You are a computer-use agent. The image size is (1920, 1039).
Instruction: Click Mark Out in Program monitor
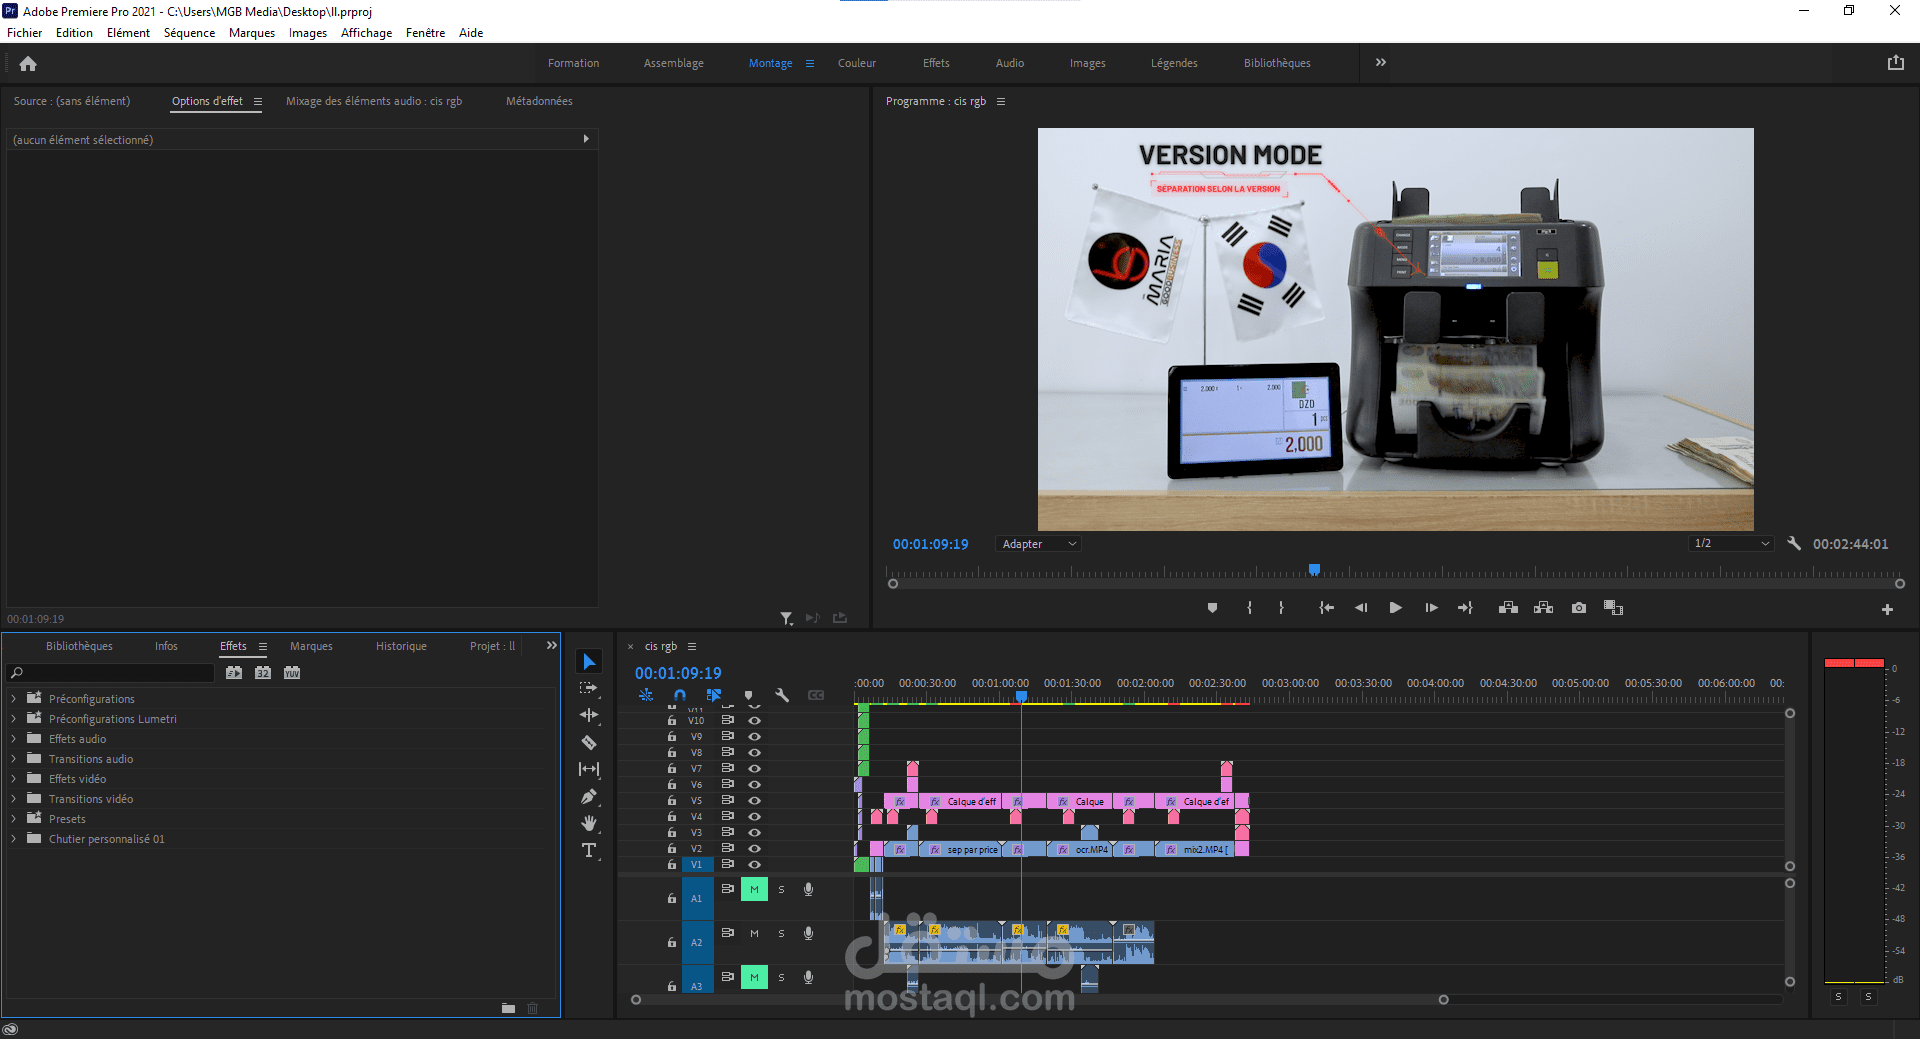(x=1281, y=608)
